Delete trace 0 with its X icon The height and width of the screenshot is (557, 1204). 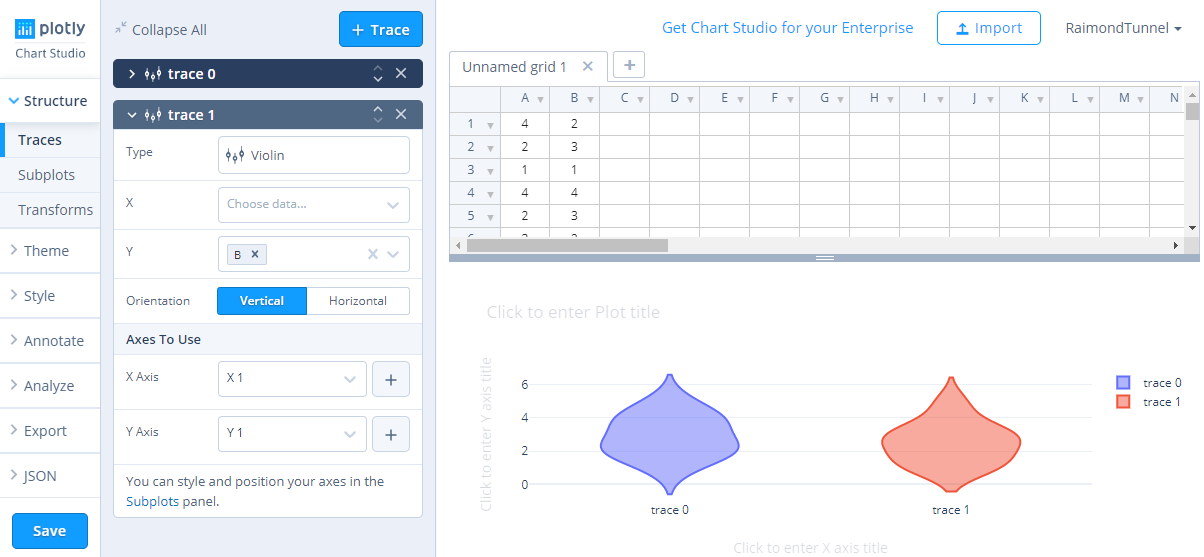401,74
